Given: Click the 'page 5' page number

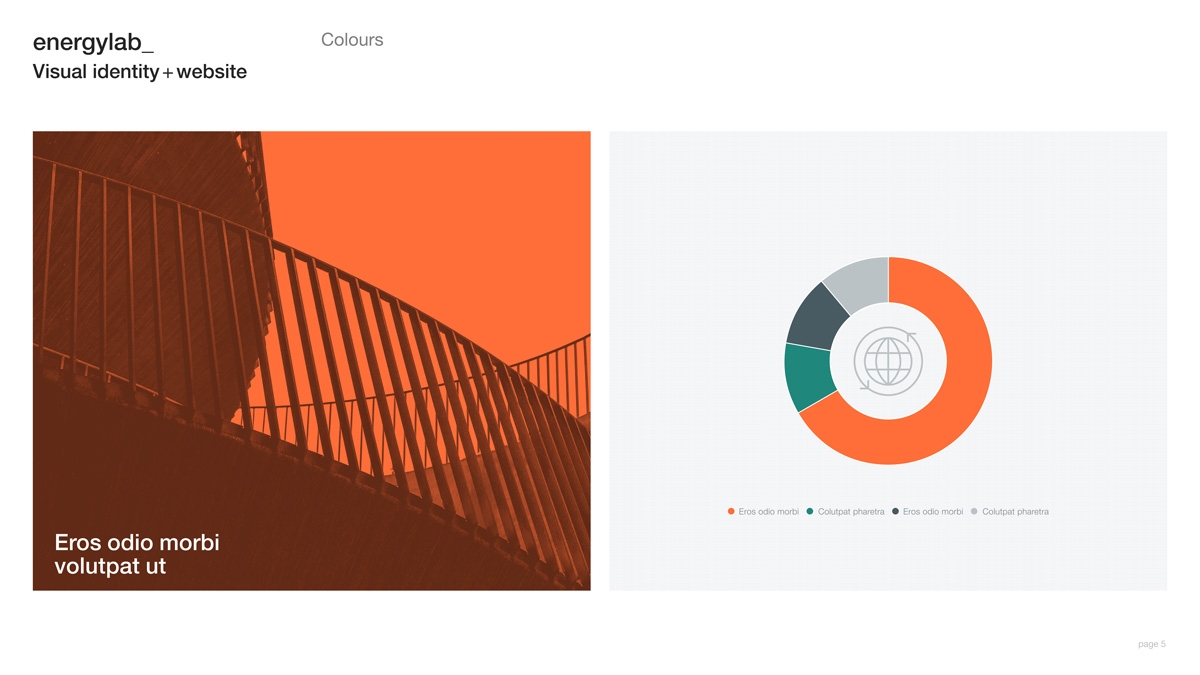Looking at the screenshot, I should (x=1151, y=644).
